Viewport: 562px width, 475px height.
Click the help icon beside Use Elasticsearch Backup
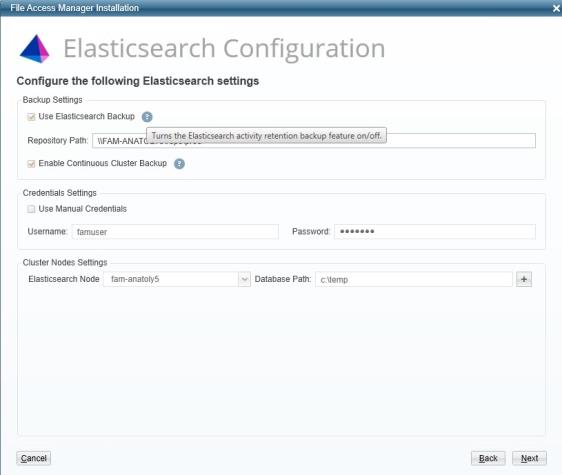[x=147, y=117]
